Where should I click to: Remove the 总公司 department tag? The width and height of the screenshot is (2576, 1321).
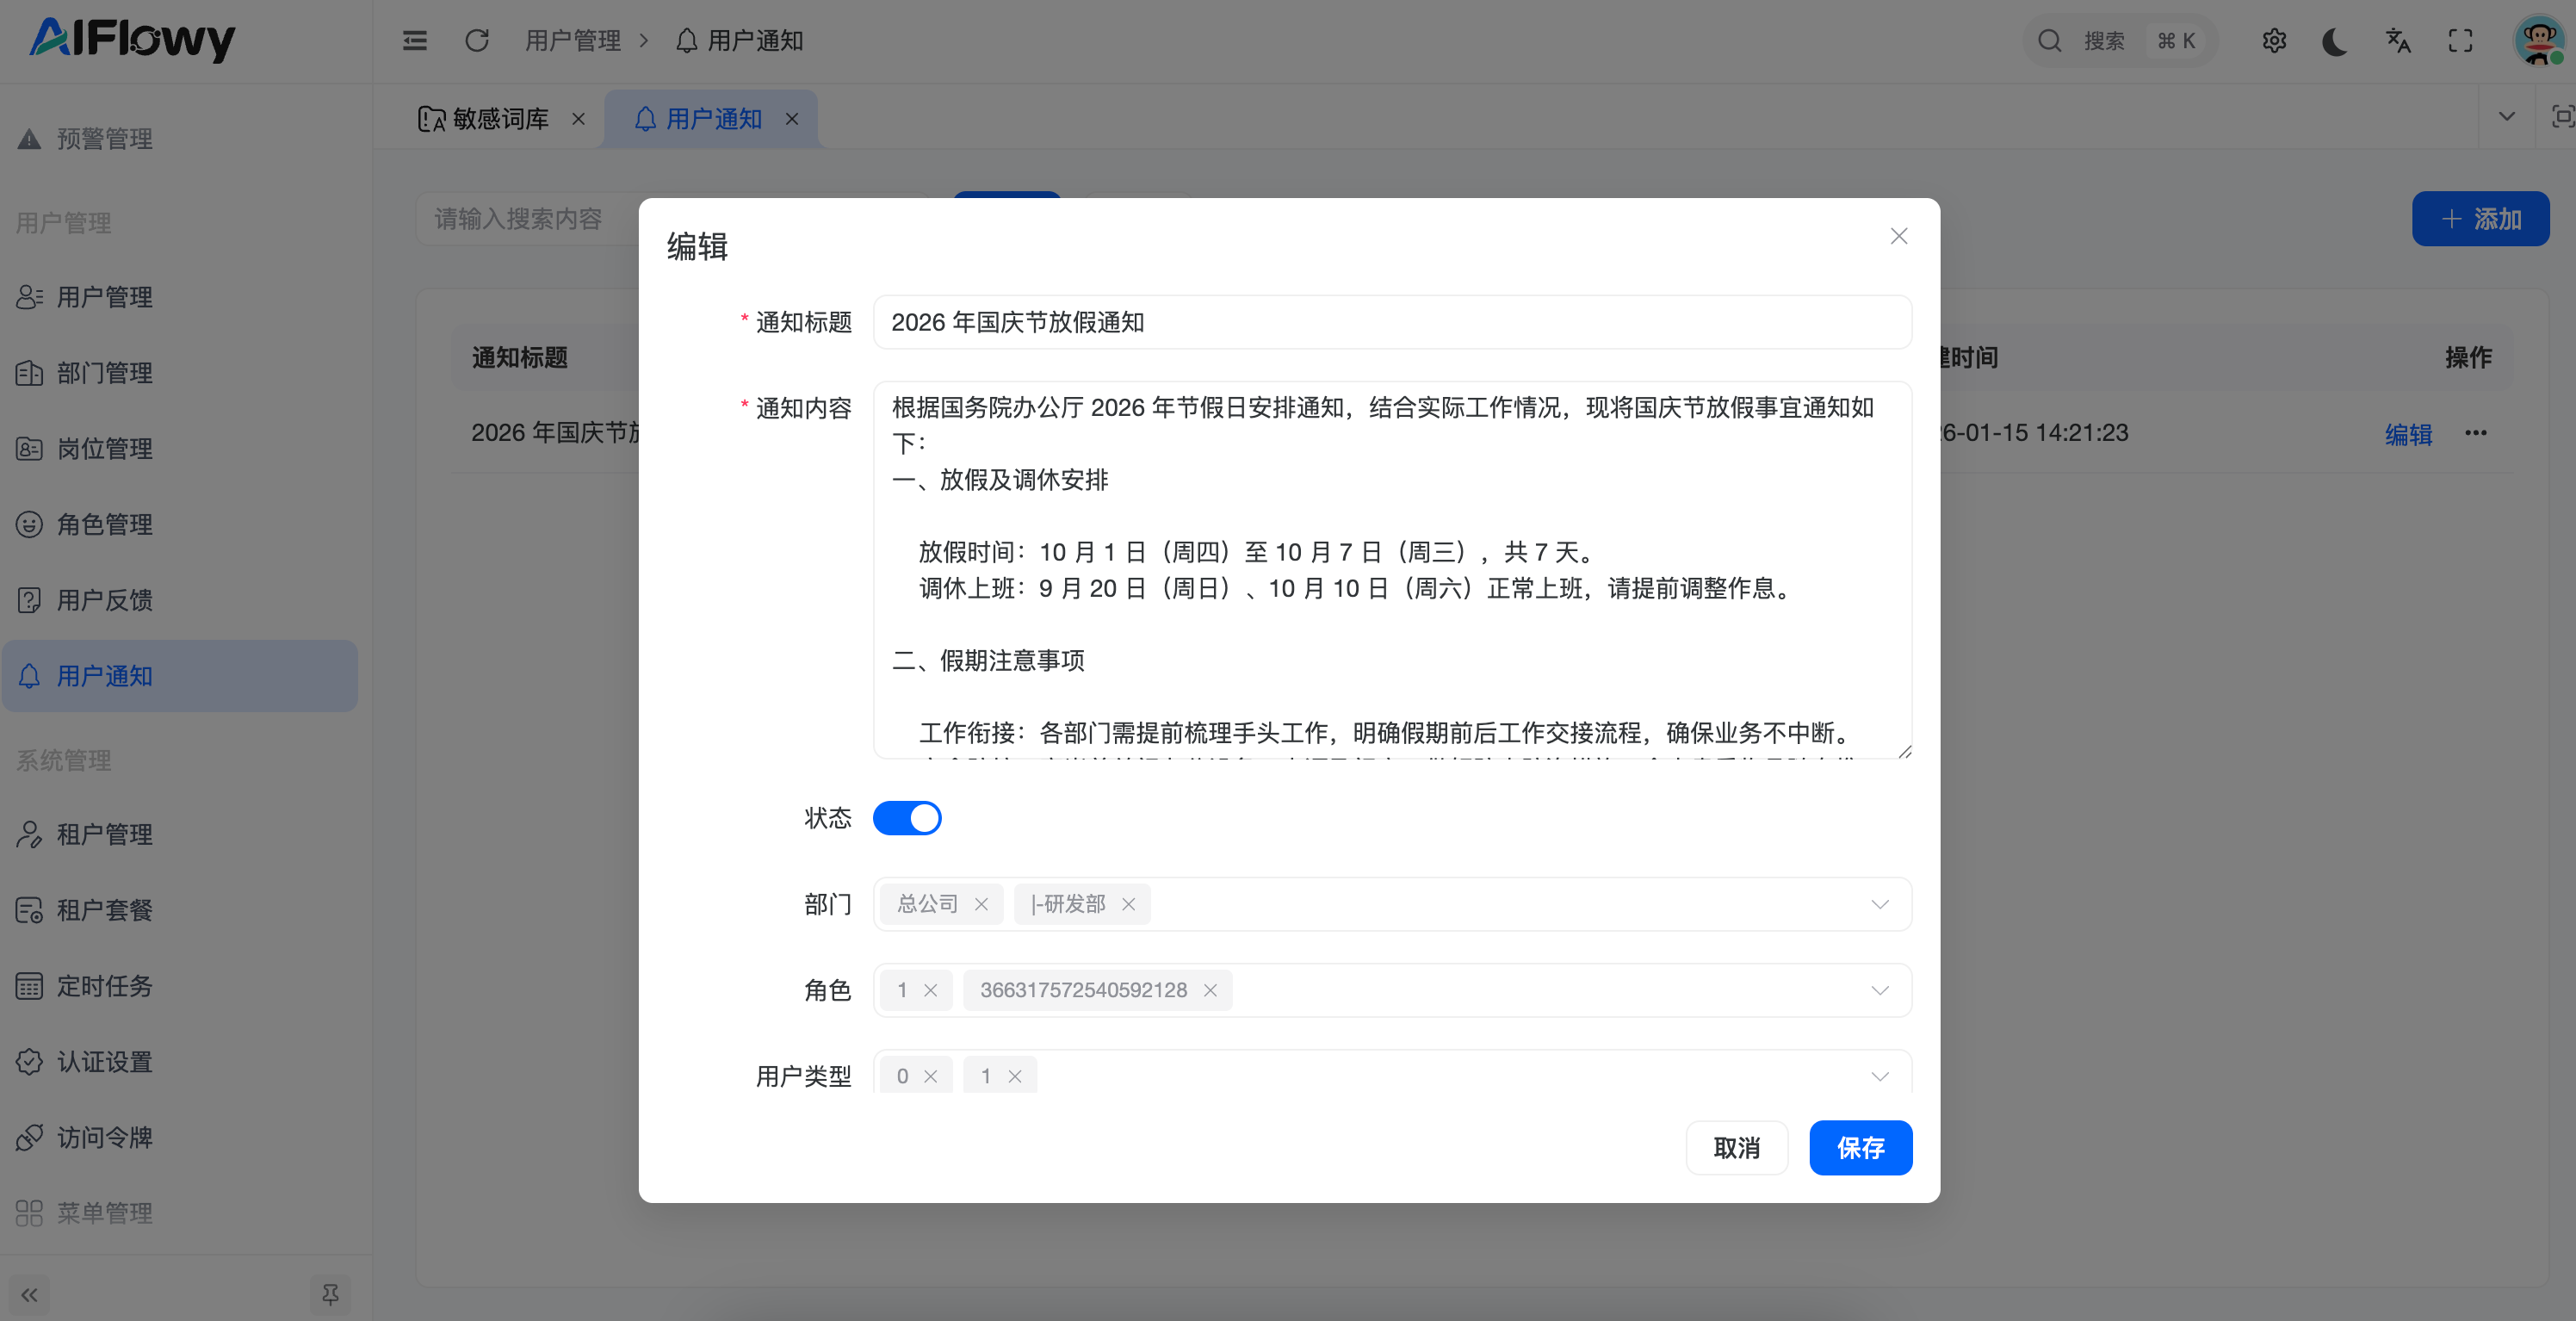(x=981, y=904)
